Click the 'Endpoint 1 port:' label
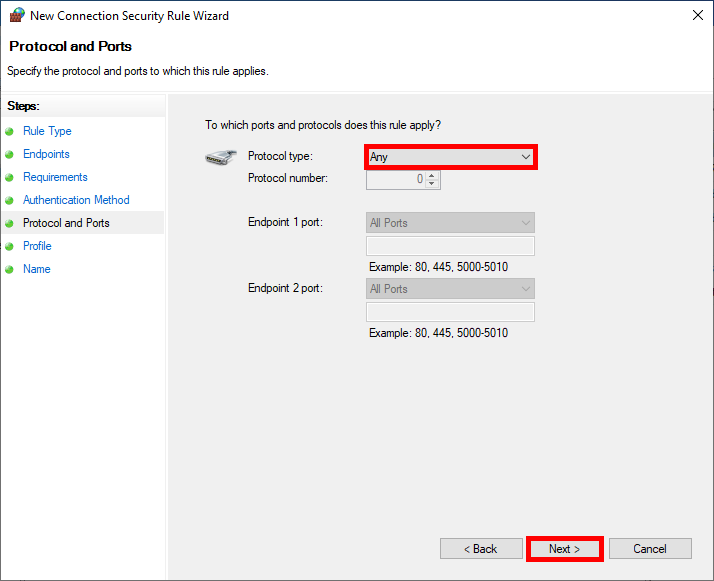The width and height of the screenshot is (714, 581). pyautogui.click(x=285, y=222)
